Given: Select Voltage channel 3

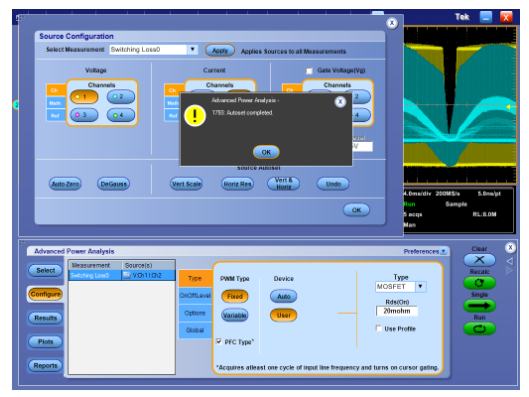Looking at the screenshot, I should pyautogui.click(x=84, y=115).
